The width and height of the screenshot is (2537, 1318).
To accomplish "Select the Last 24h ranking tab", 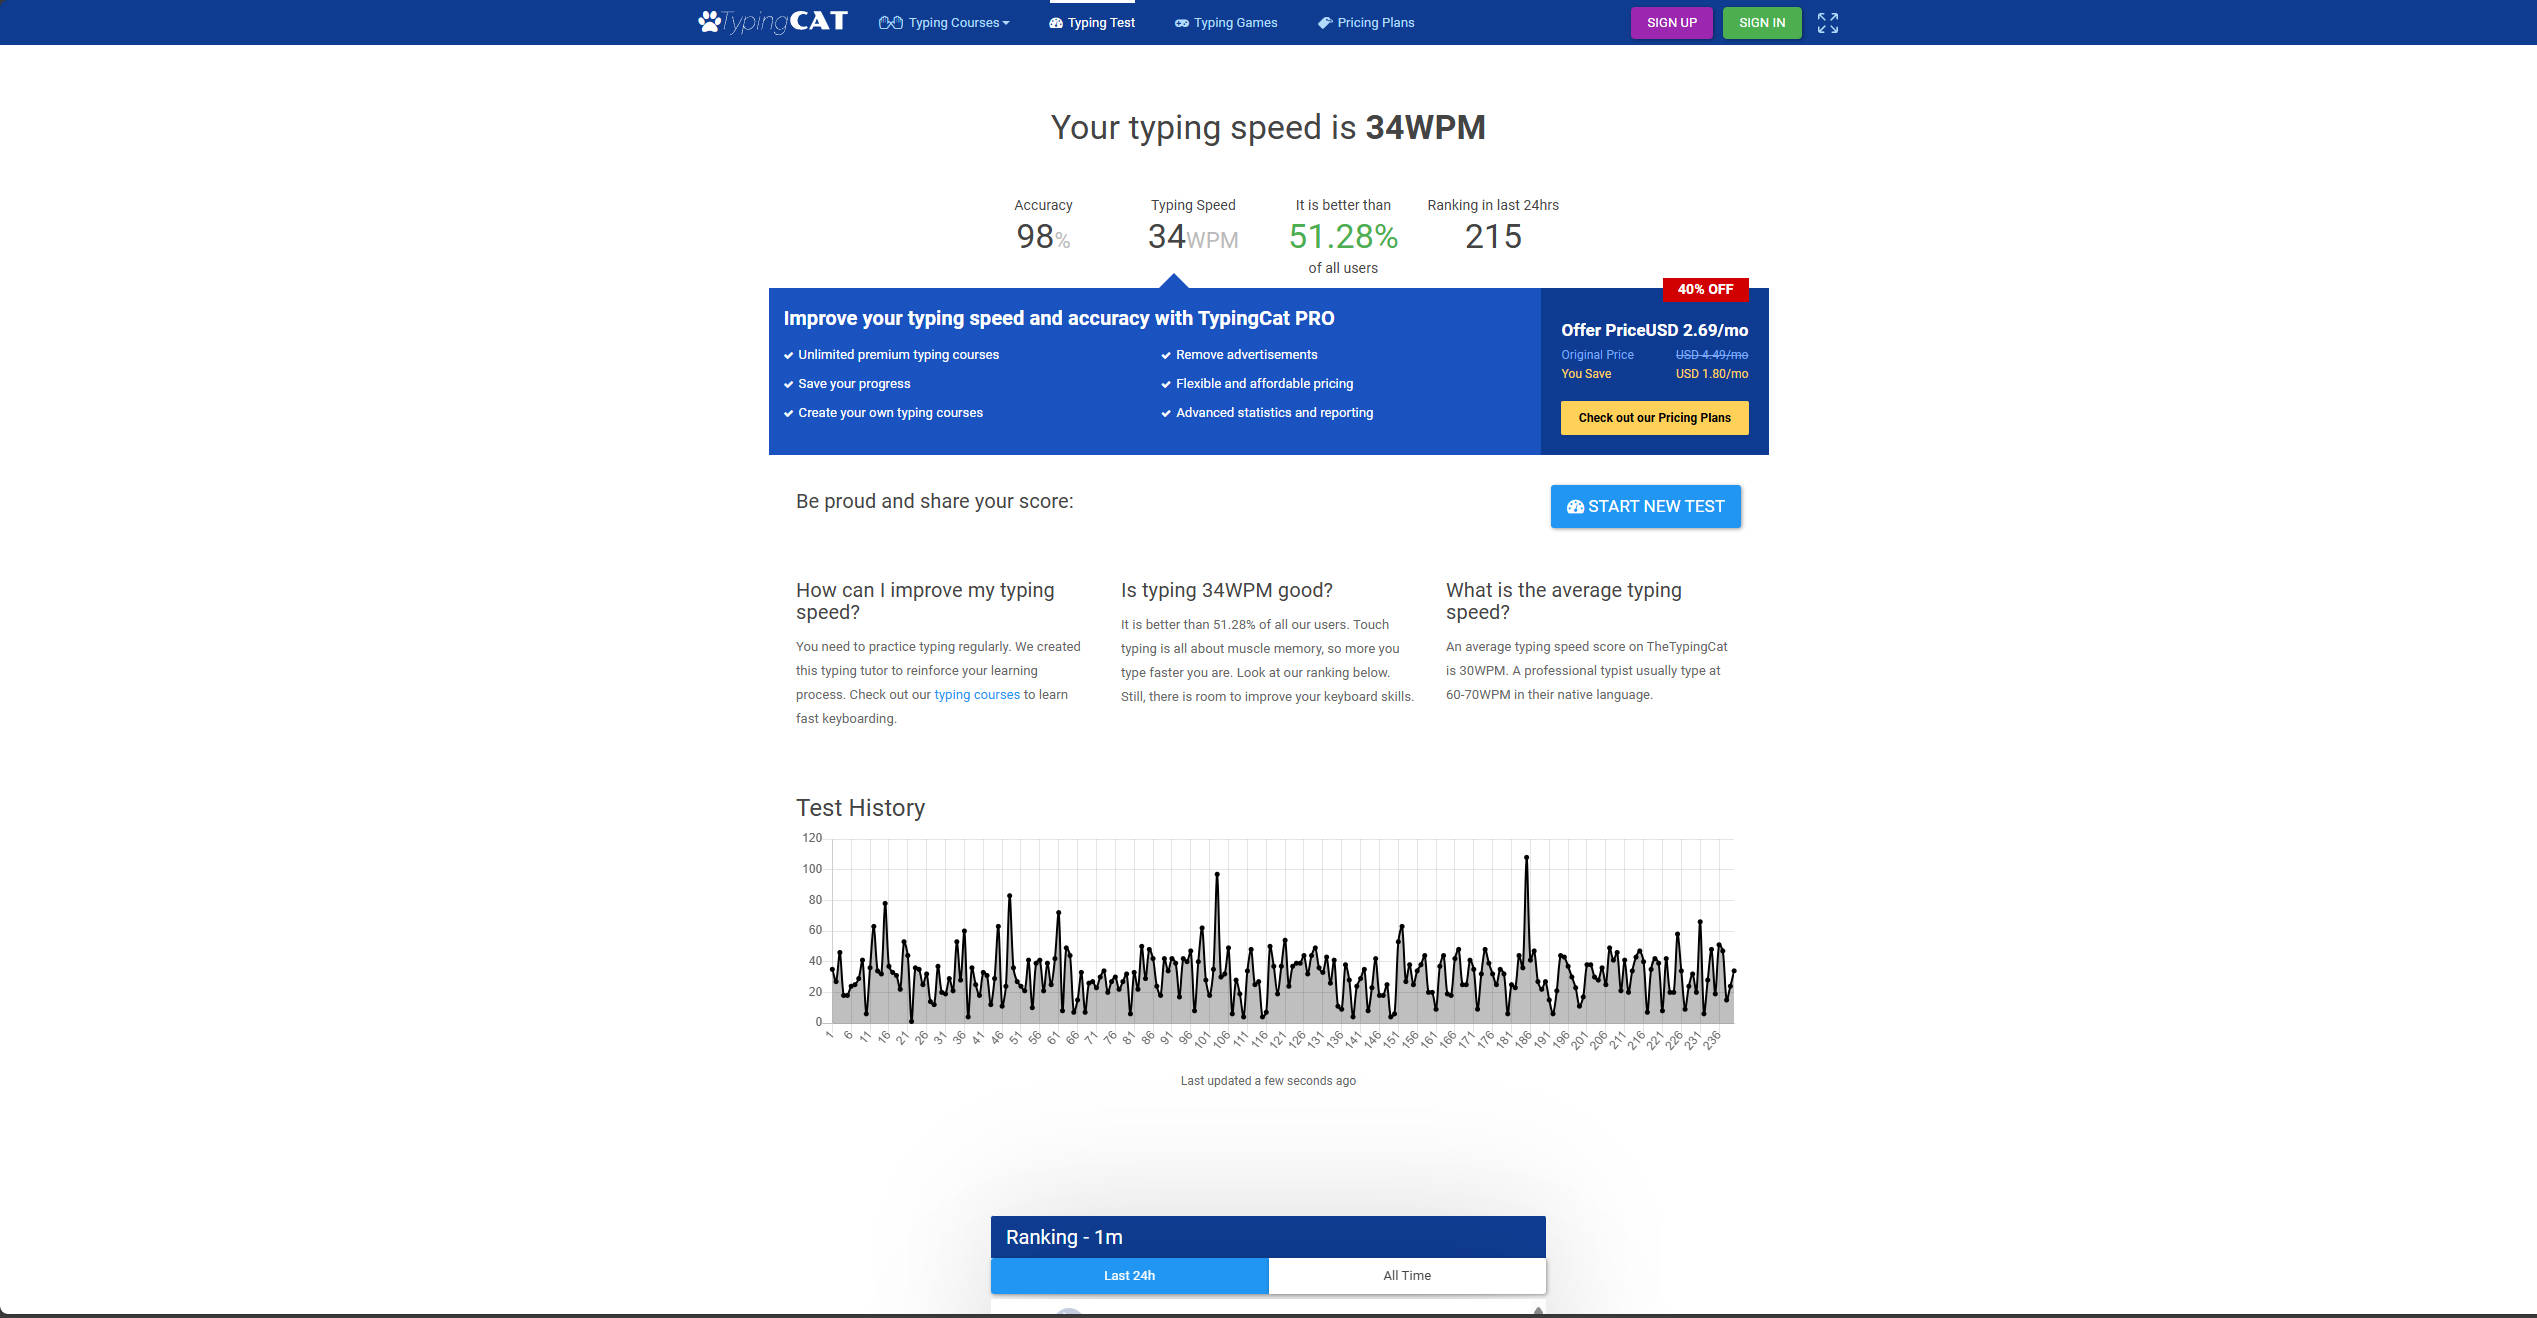I will pos(1129,1275).
